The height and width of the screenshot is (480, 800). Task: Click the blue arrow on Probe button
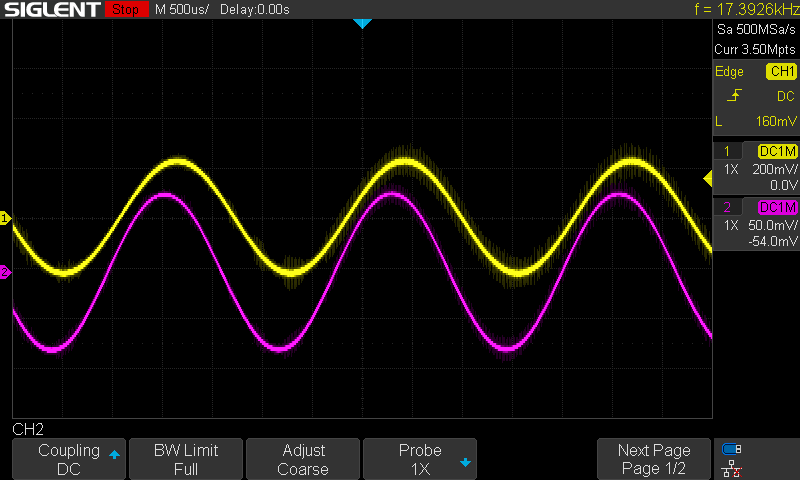(465, 463)
